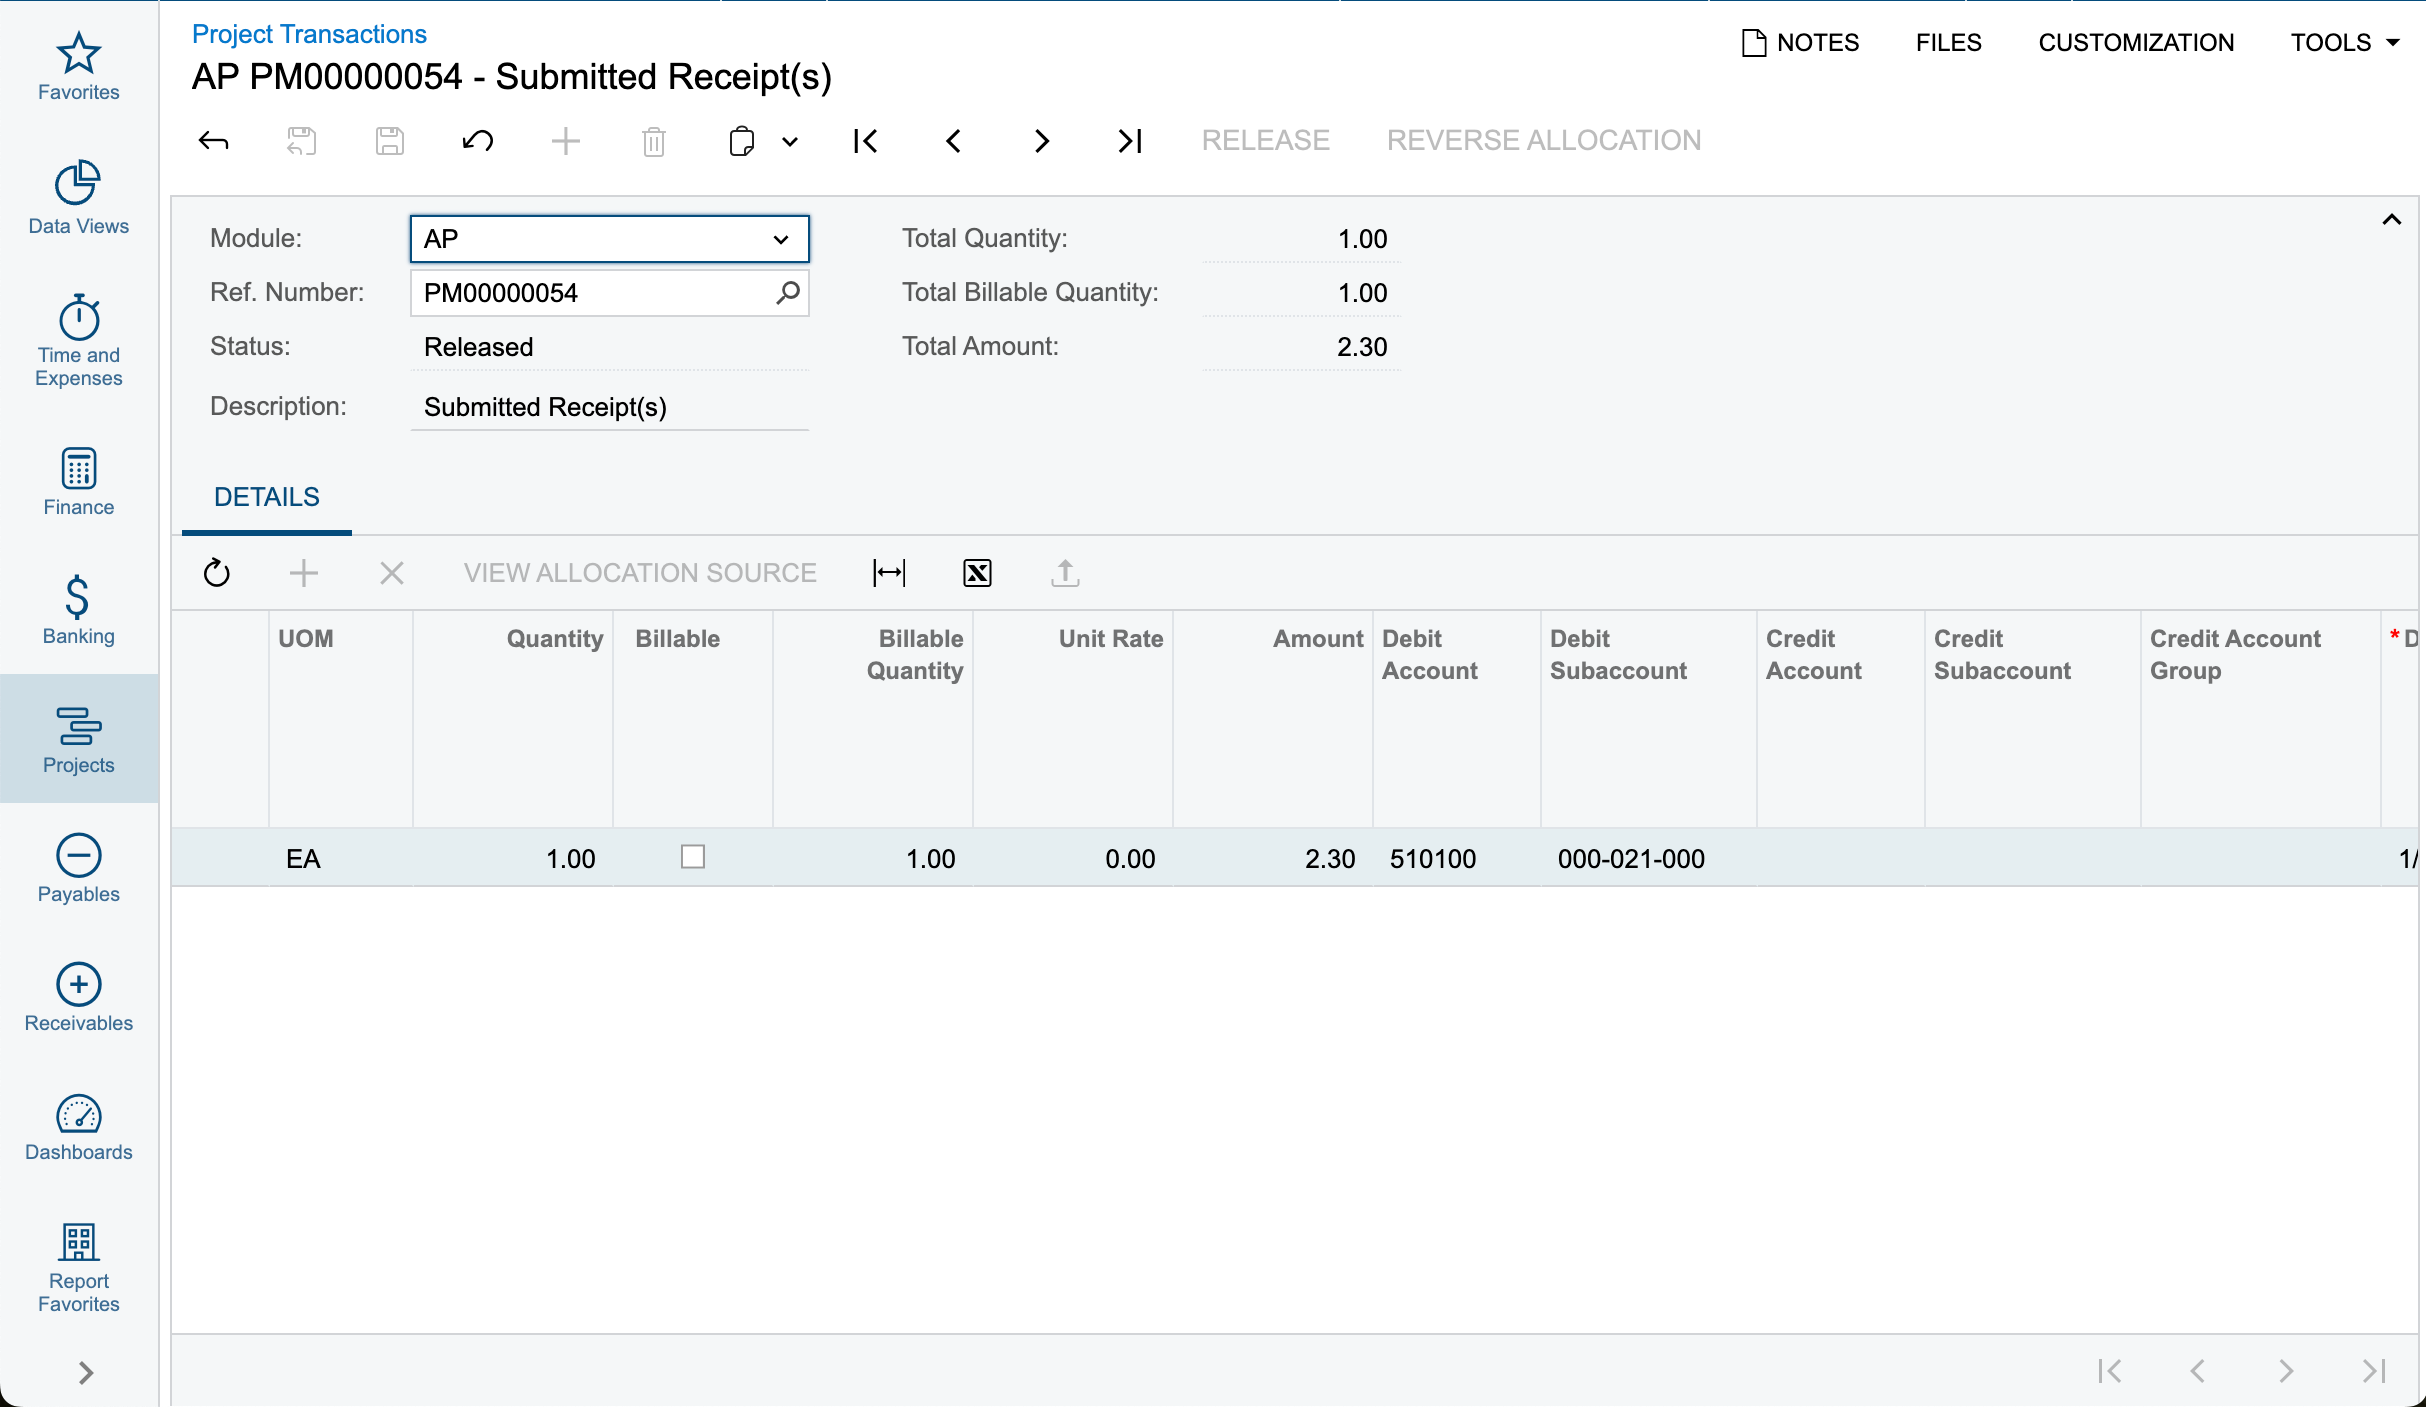Click Debit Account cell 510100
The height and width of the screenshot is (1407, 2426).
point(1457,858)
